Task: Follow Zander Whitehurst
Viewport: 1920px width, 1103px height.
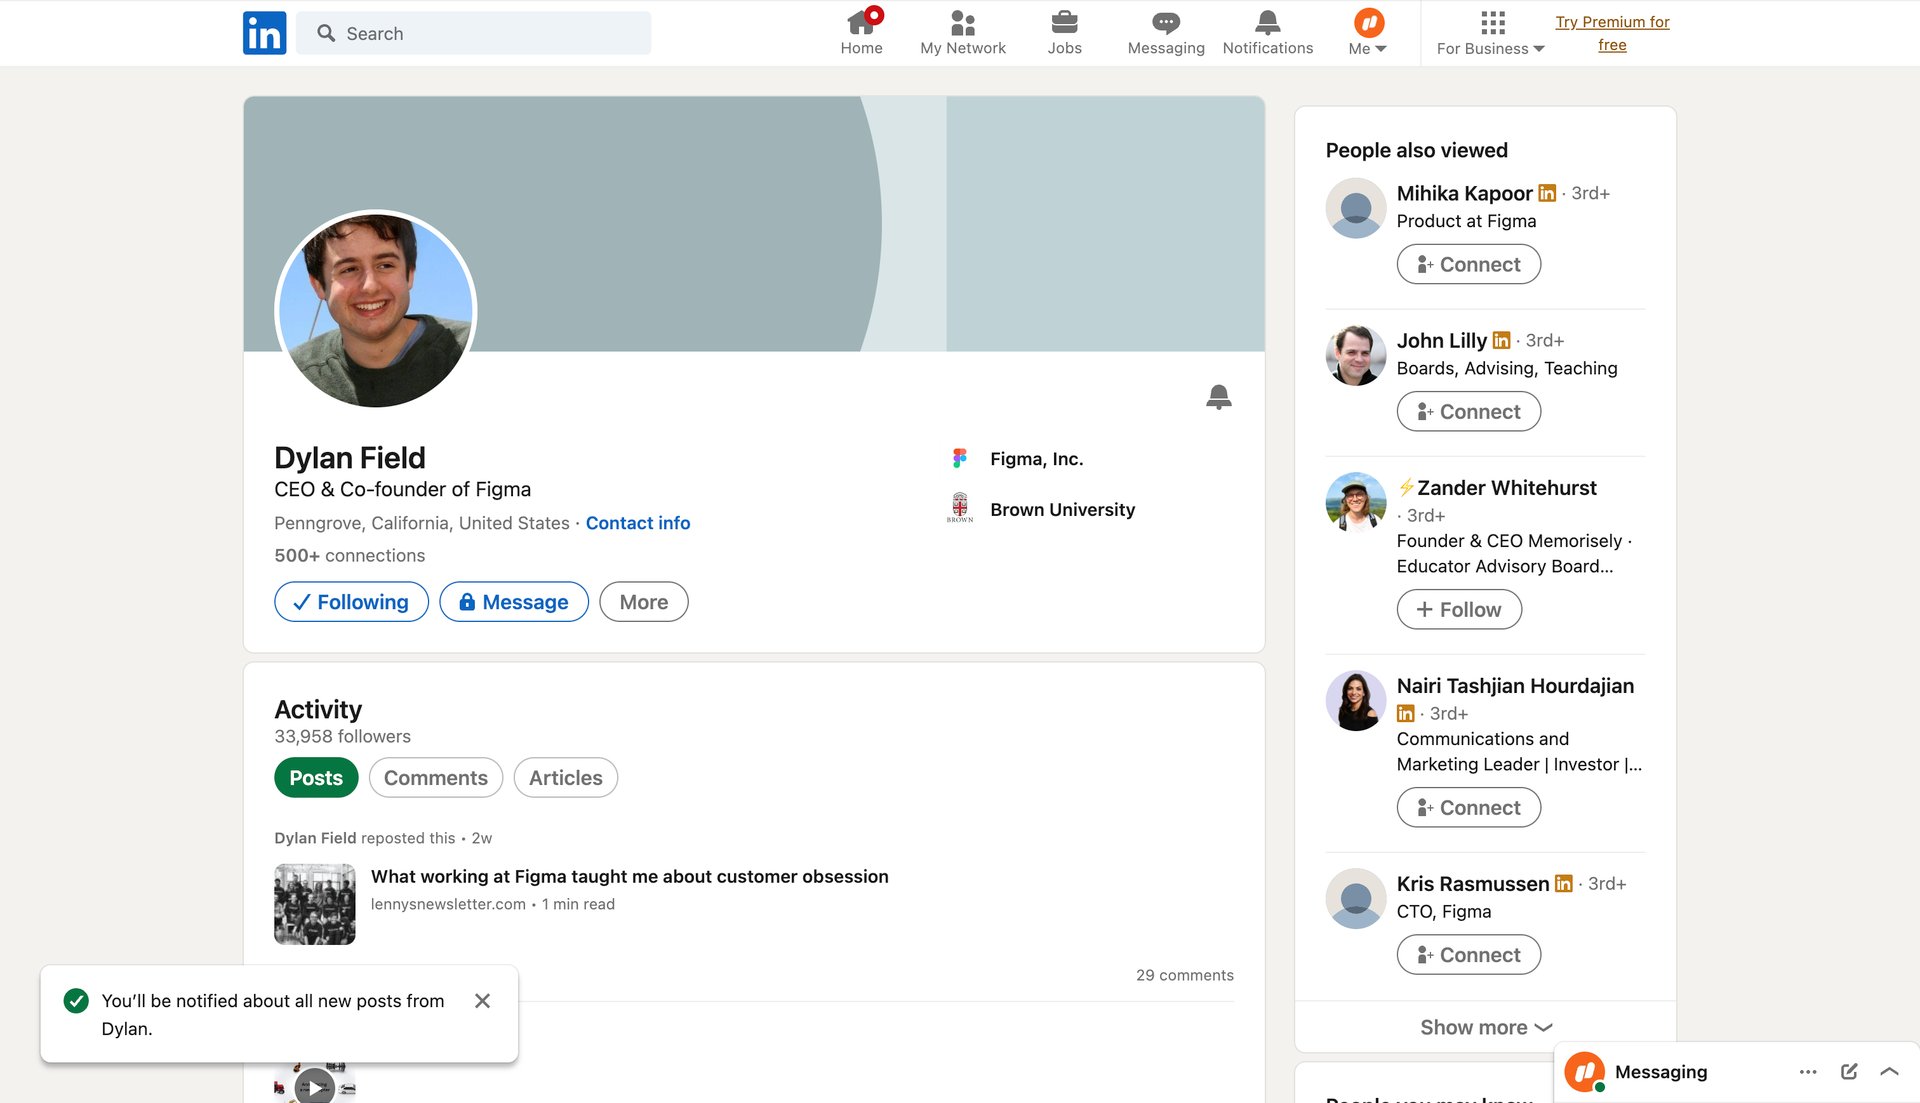Action: [x=1458, y=608]
